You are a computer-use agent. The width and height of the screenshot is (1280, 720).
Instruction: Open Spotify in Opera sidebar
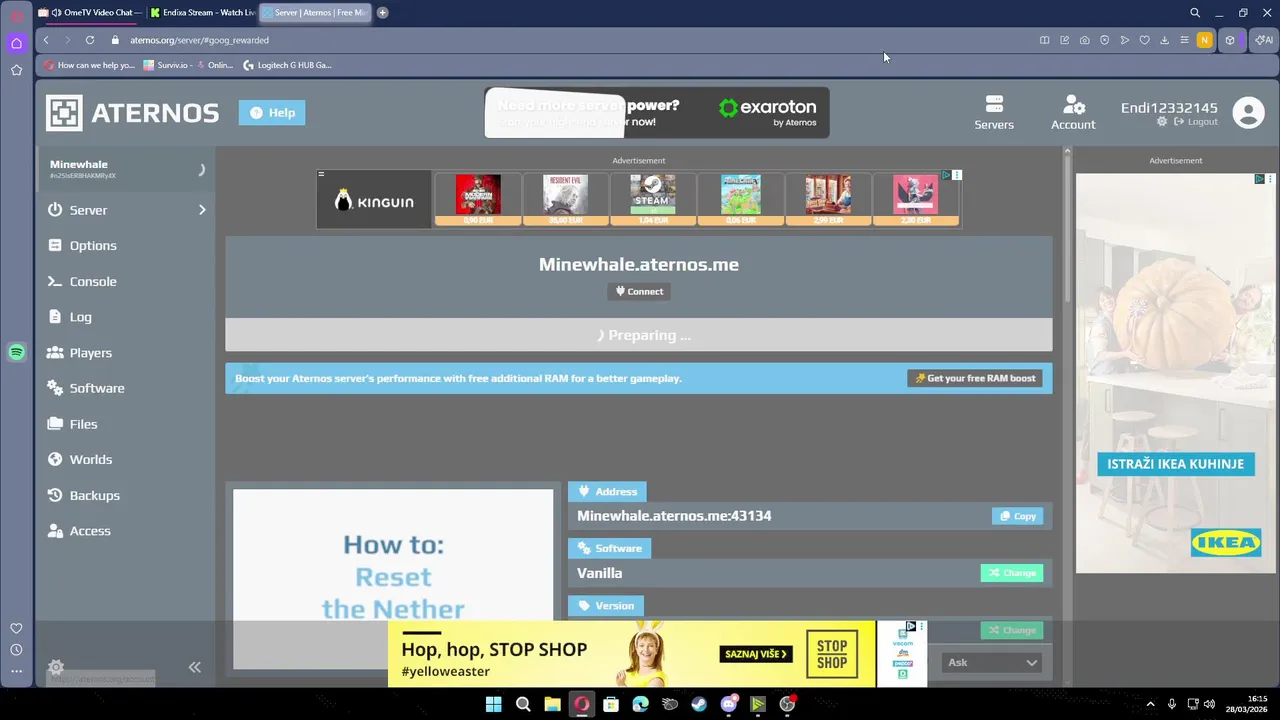[16, 352]
